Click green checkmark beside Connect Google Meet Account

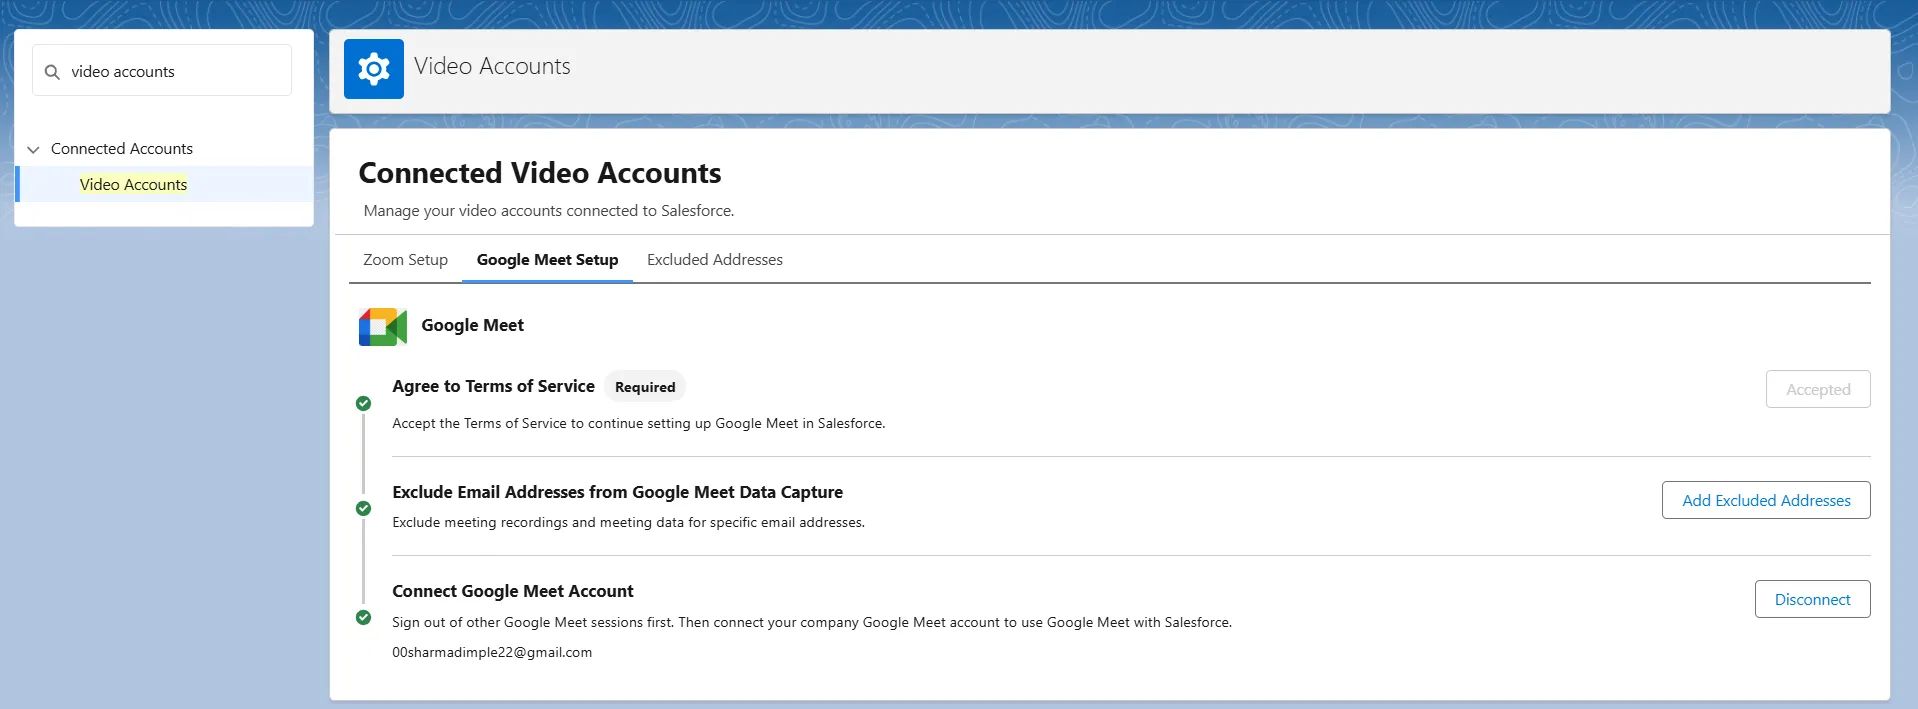[363, 618]
